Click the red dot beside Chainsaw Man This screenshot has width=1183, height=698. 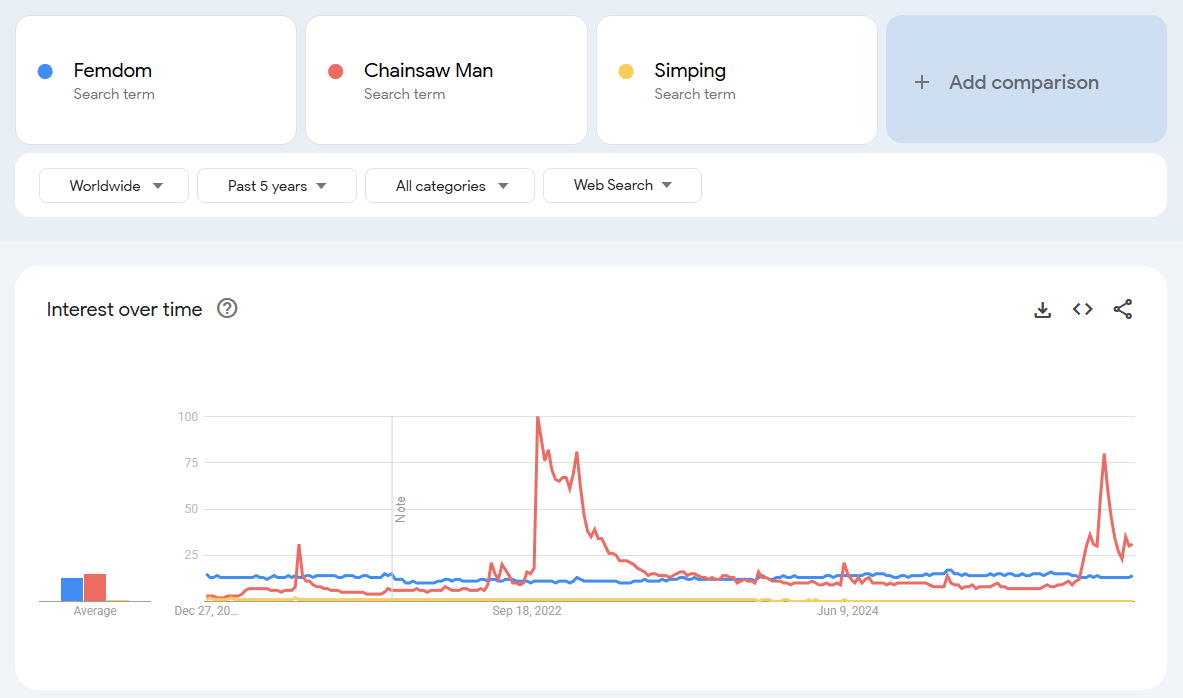(x=336, y=71)
